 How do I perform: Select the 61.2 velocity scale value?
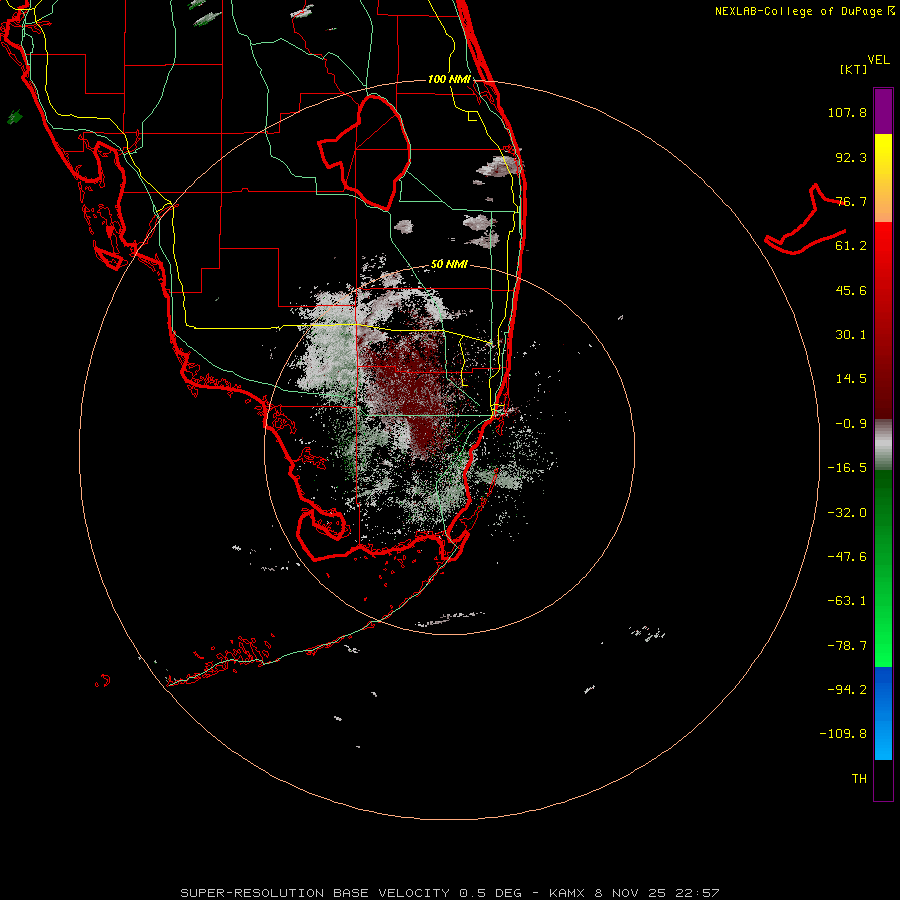[851, 246]
